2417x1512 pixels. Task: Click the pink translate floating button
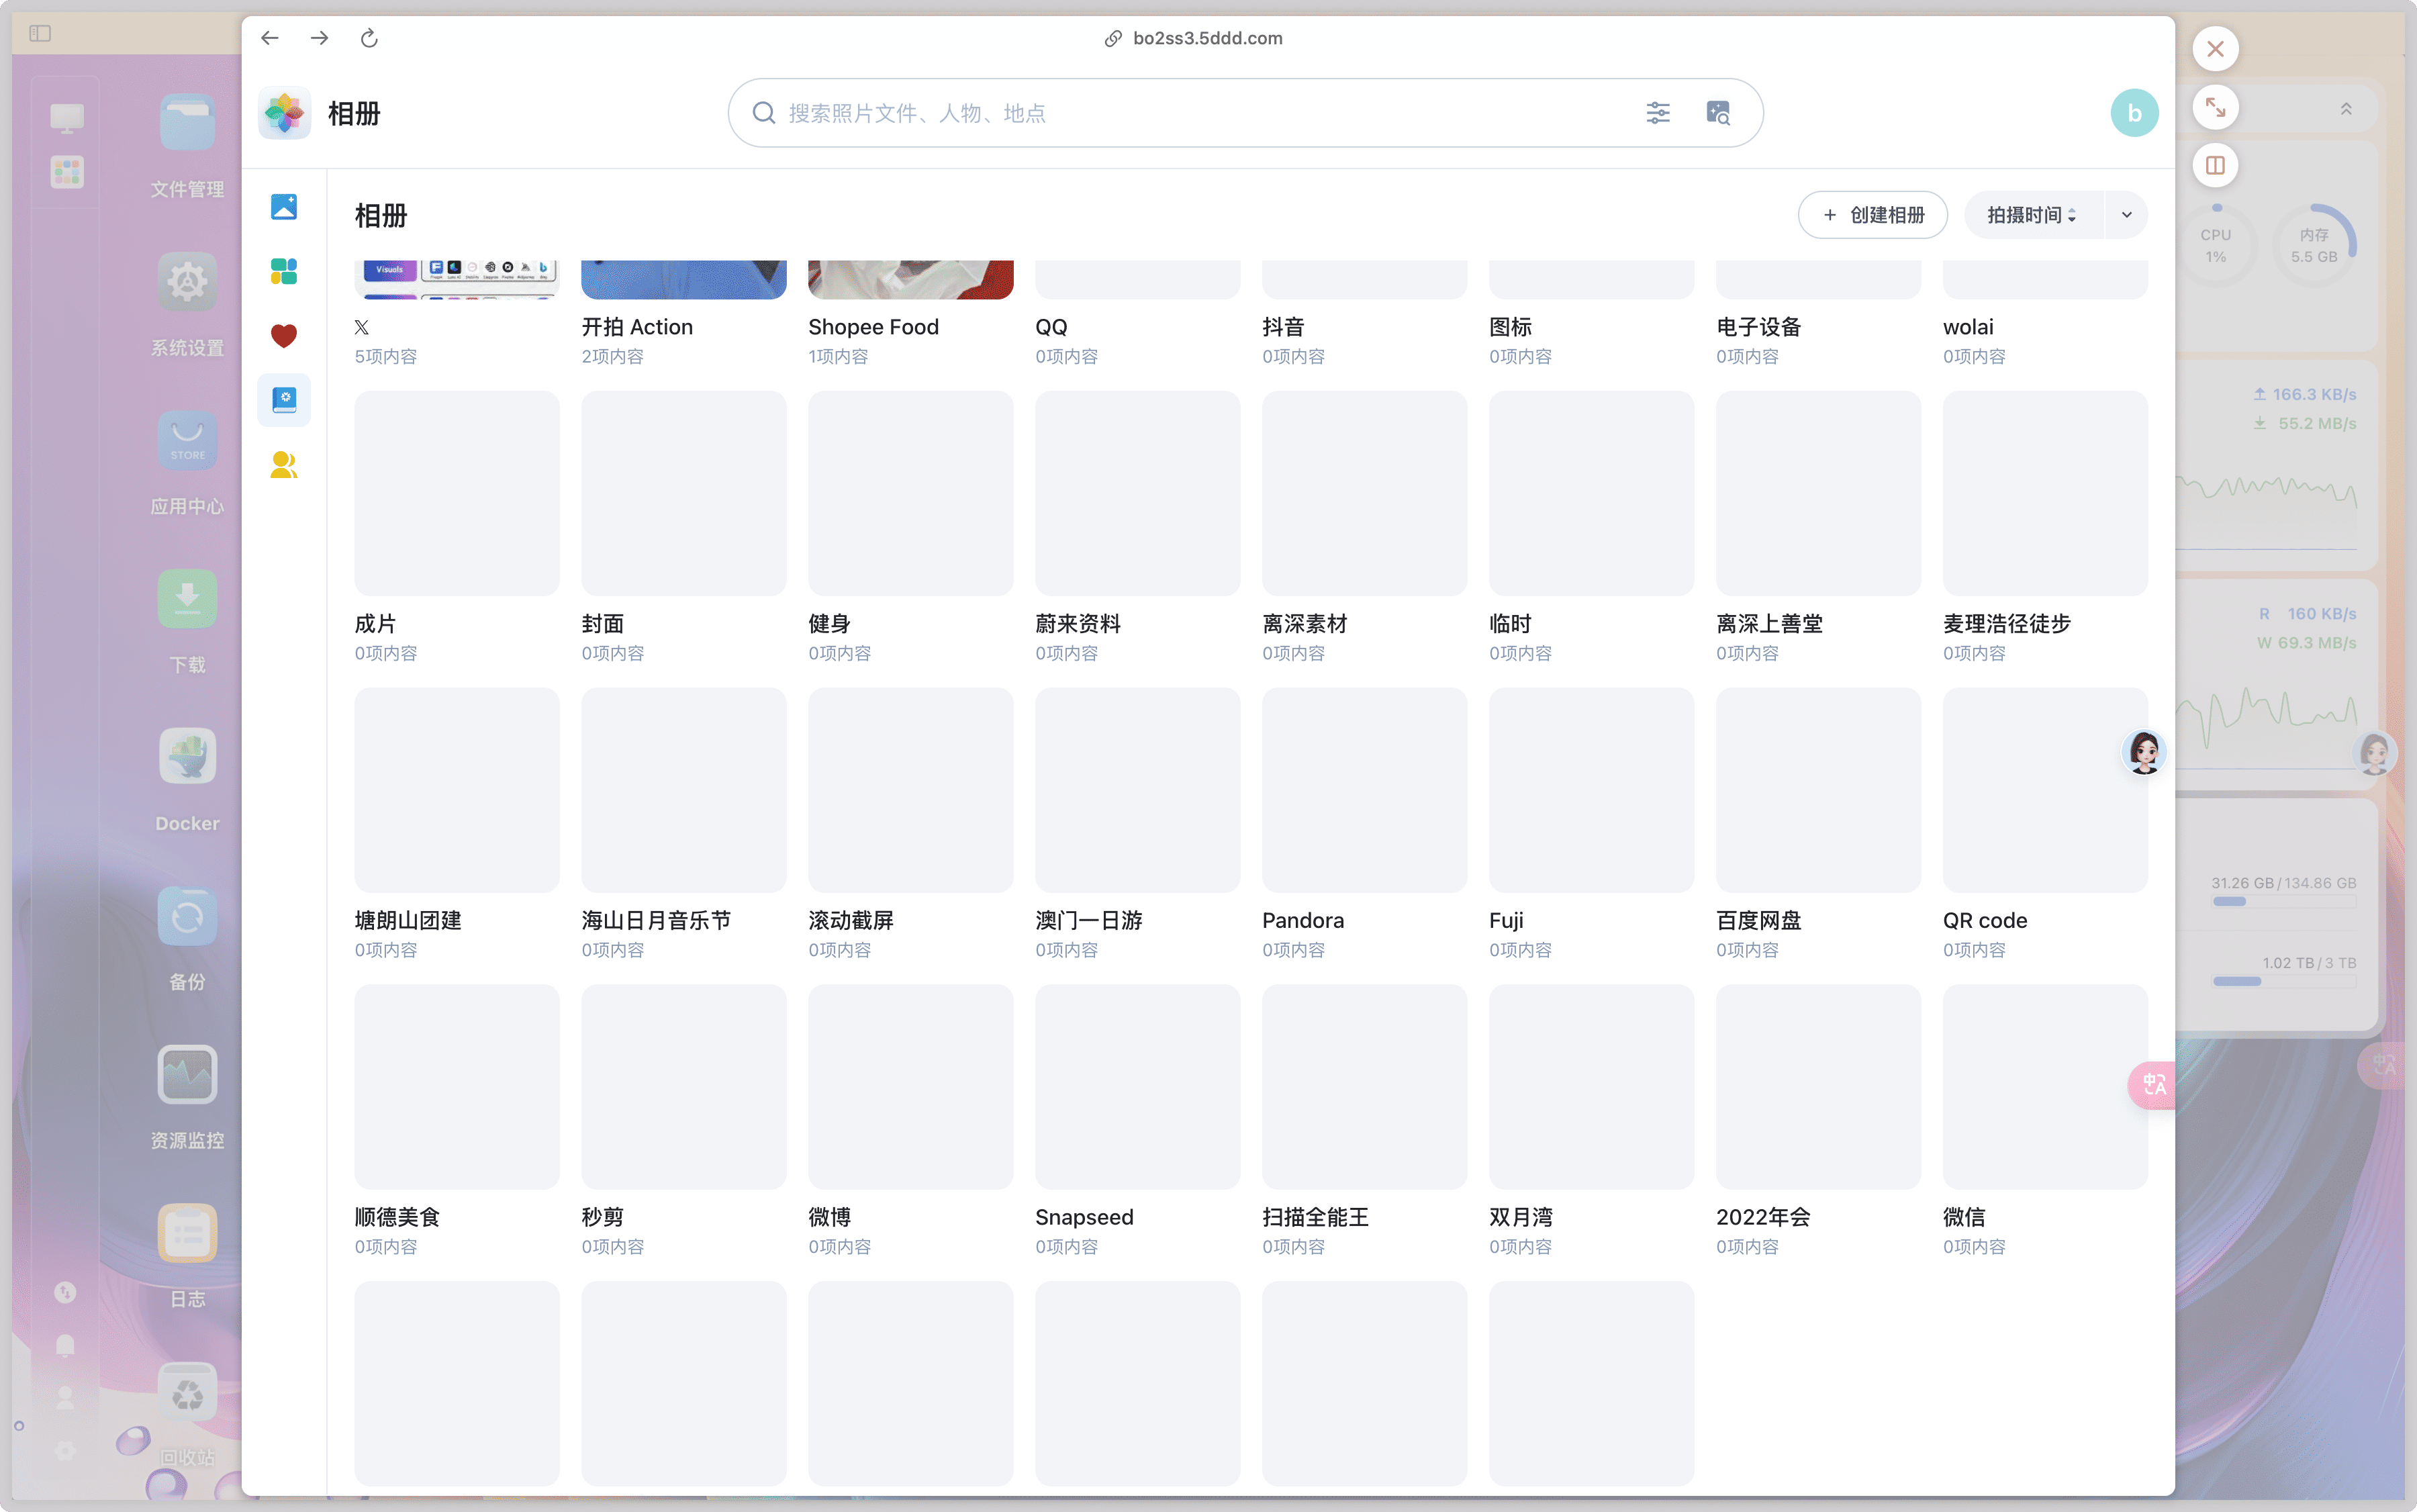click(x=2152, y=1085)
